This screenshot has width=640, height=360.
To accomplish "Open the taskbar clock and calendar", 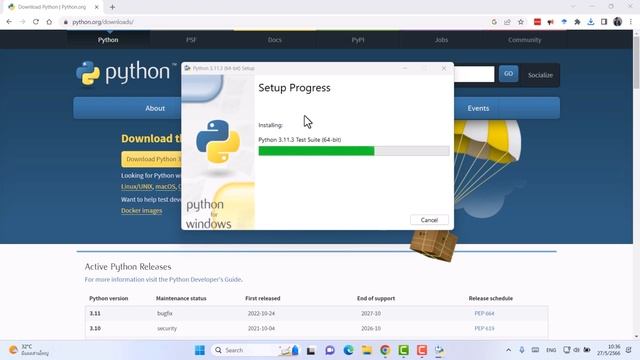I will coord(609,350).
